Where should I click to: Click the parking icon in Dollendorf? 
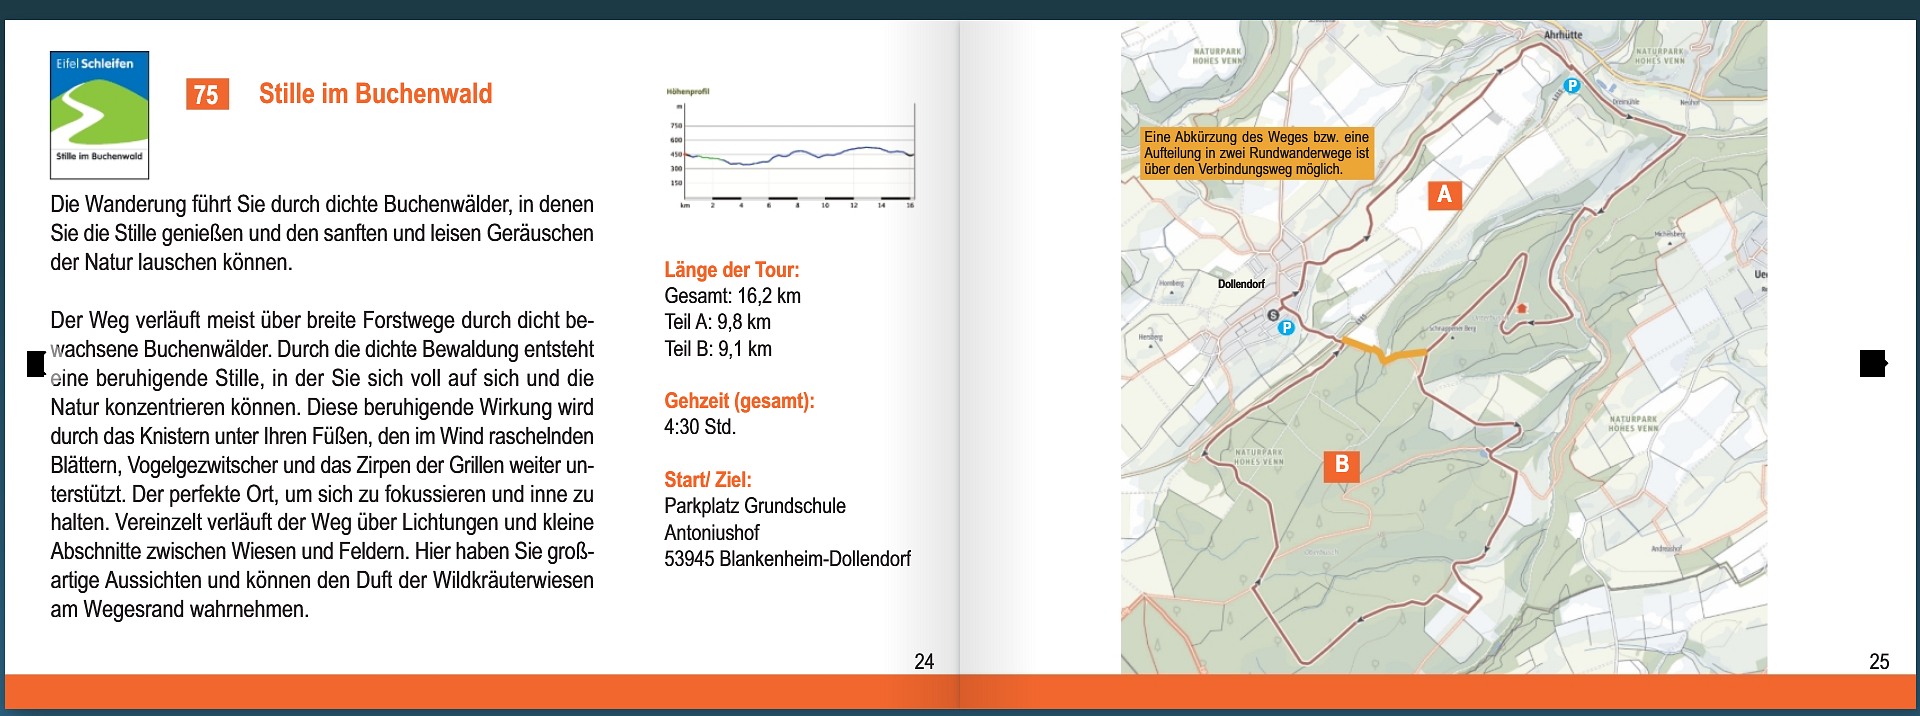coord(1287,327)
